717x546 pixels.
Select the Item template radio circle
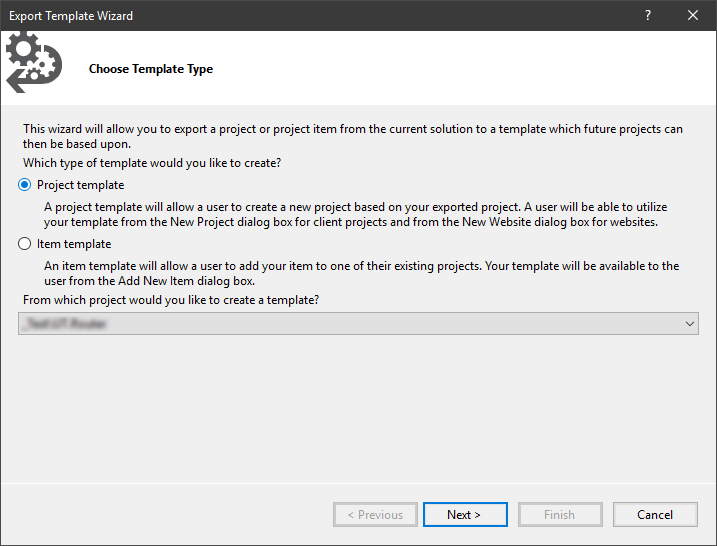tap(25, 244)
